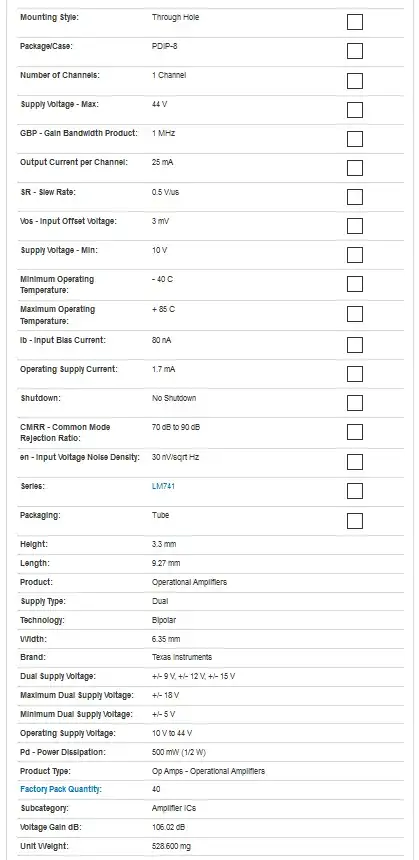
Task: Check the Vos Input Offset Voltage box
Action: click(x=355, y=226)
